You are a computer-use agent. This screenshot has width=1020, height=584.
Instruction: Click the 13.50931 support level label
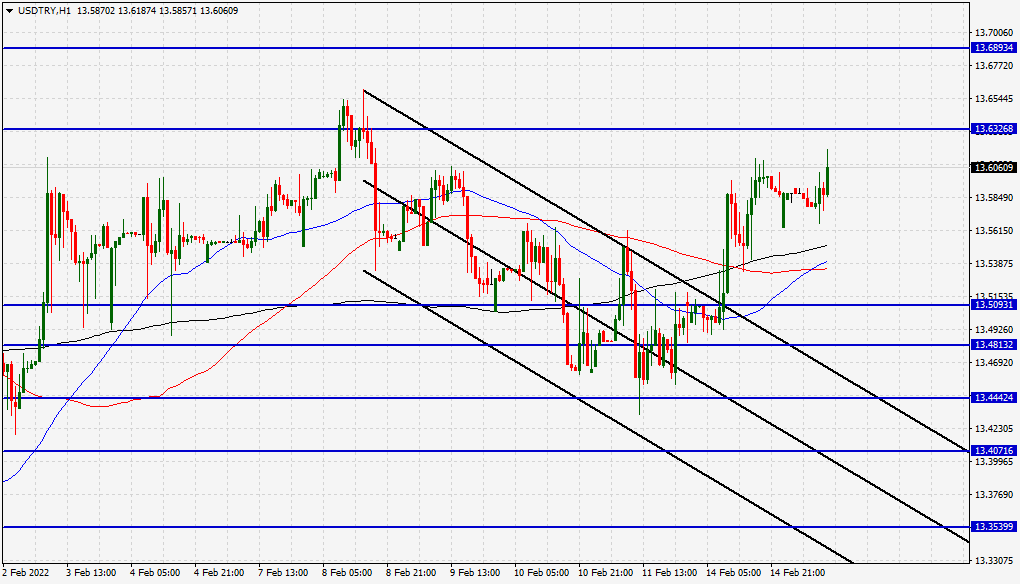pyautogui.click(x=996, y=305)
